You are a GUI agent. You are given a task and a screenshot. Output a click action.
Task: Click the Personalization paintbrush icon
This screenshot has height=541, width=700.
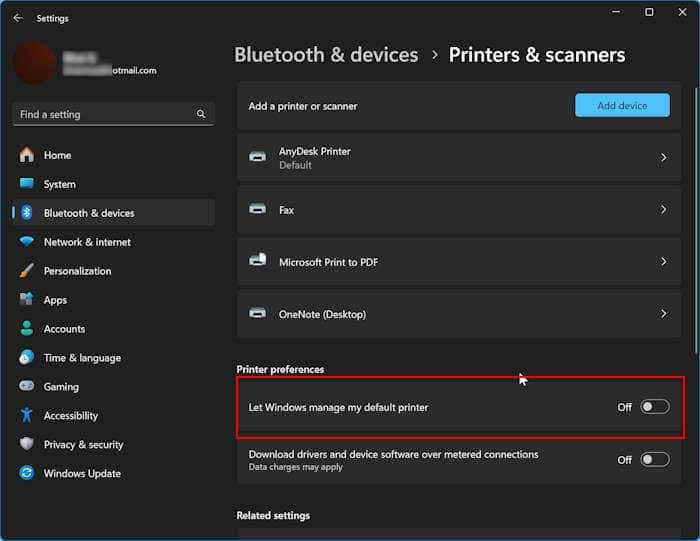coord(27,270)
